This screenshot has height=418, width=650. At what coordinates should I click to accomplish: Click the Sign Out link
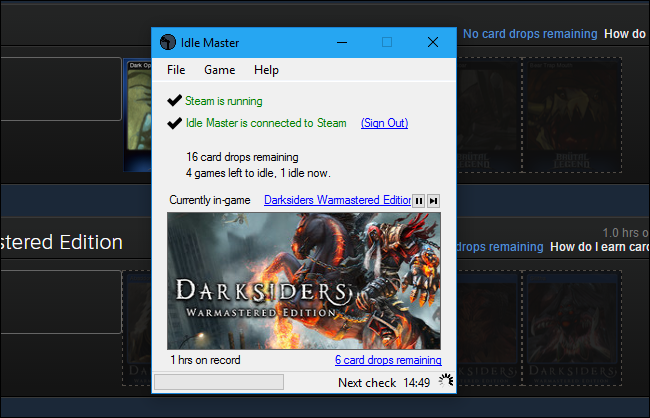[x=384, y=123]
